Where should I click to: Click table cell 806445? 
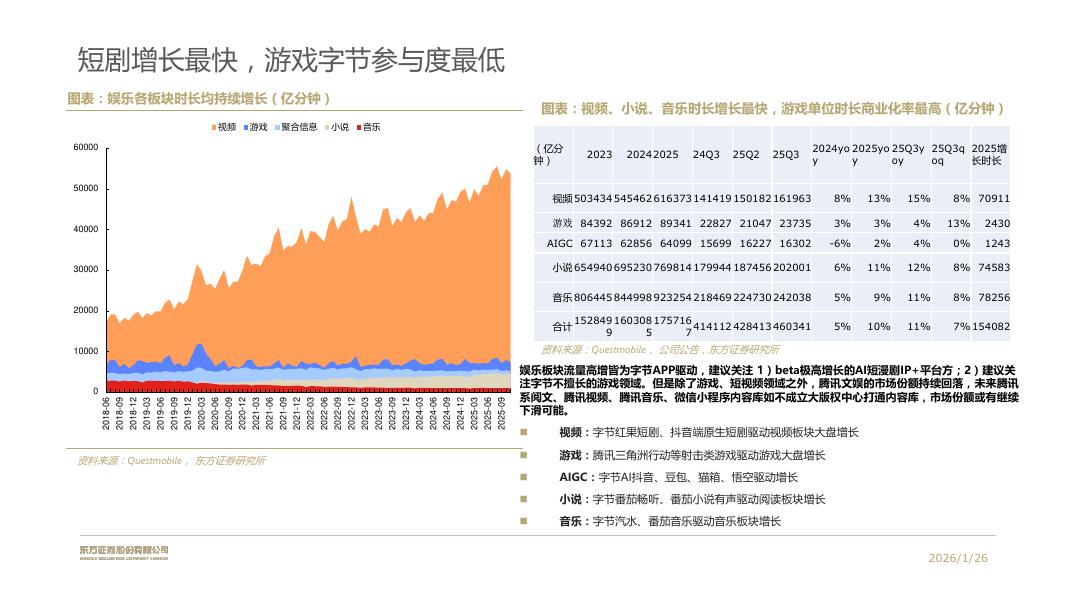coord(593,298)
